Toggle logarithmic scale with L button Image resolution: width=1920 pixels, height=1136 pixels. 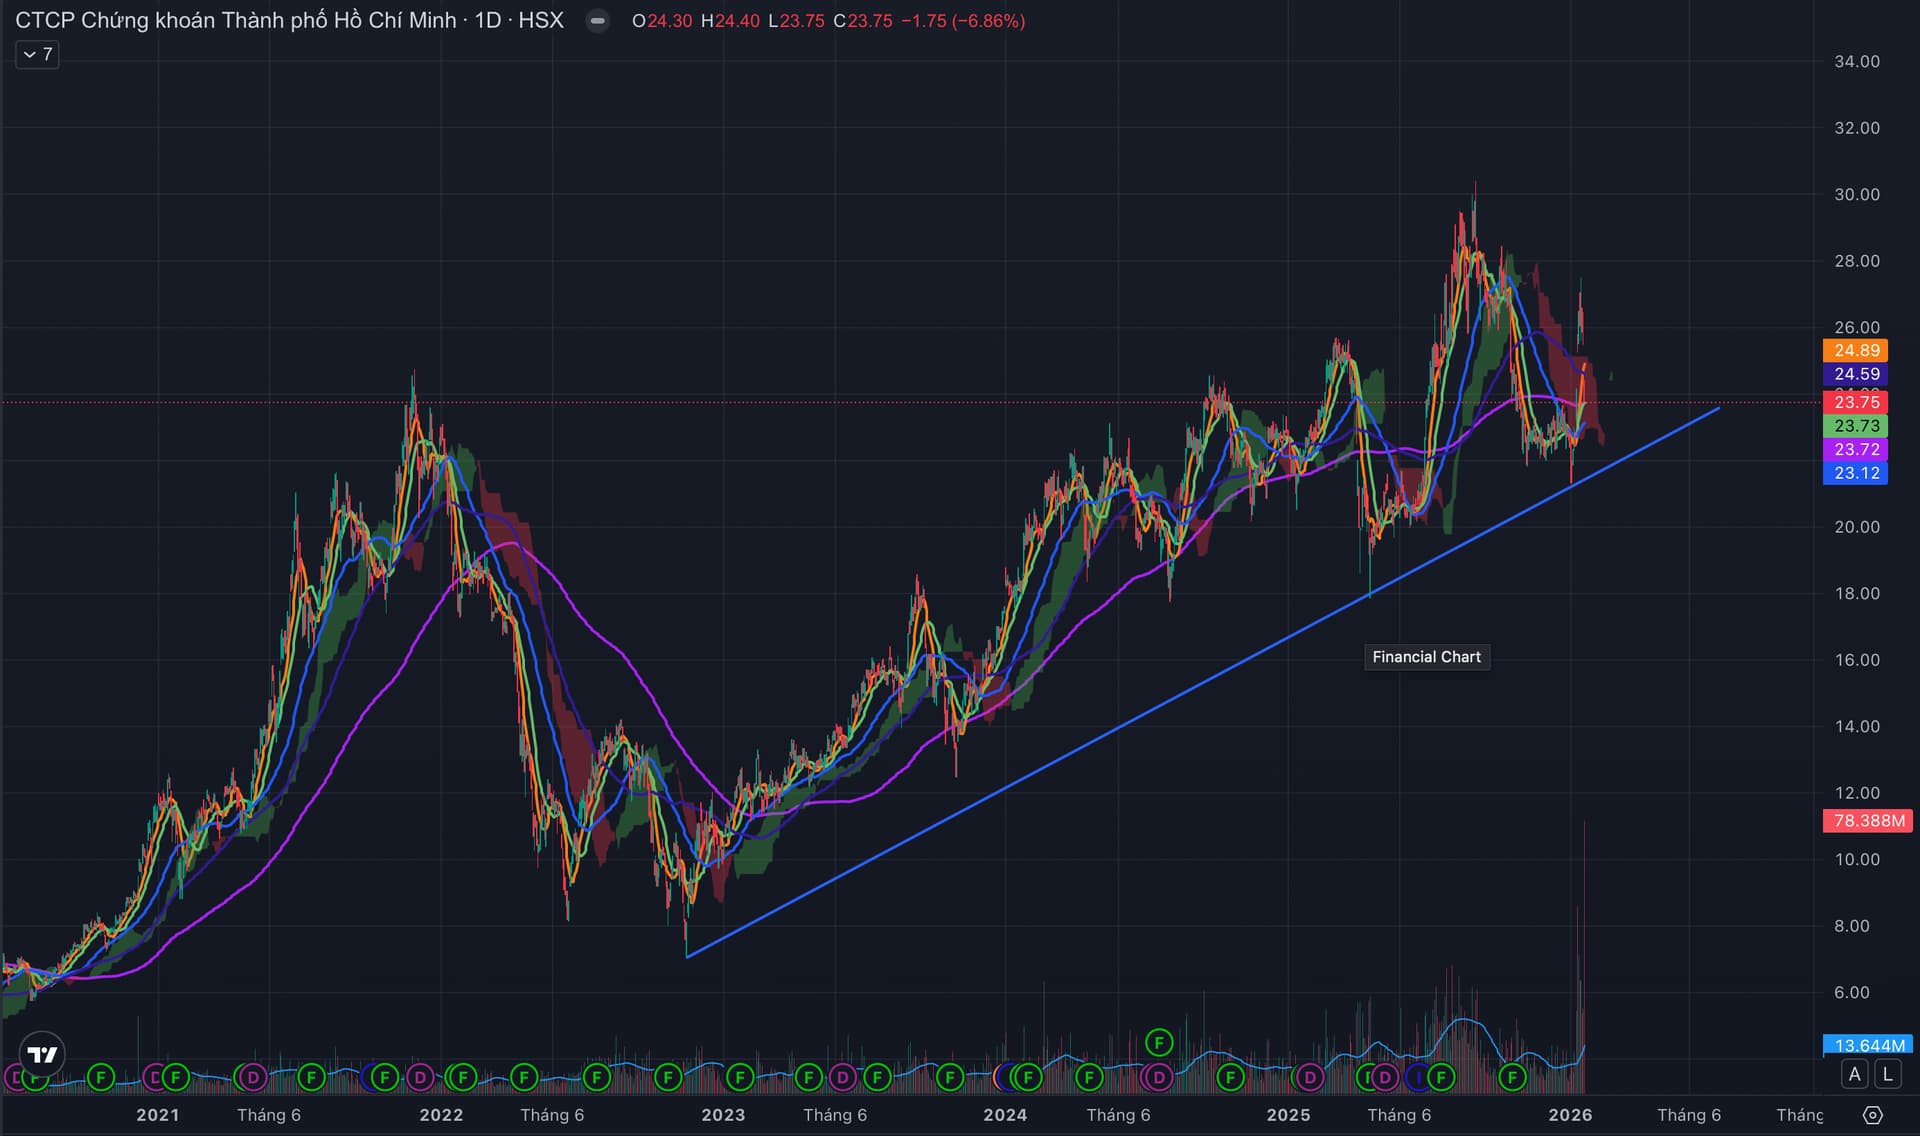[x=1887, y=1074]
